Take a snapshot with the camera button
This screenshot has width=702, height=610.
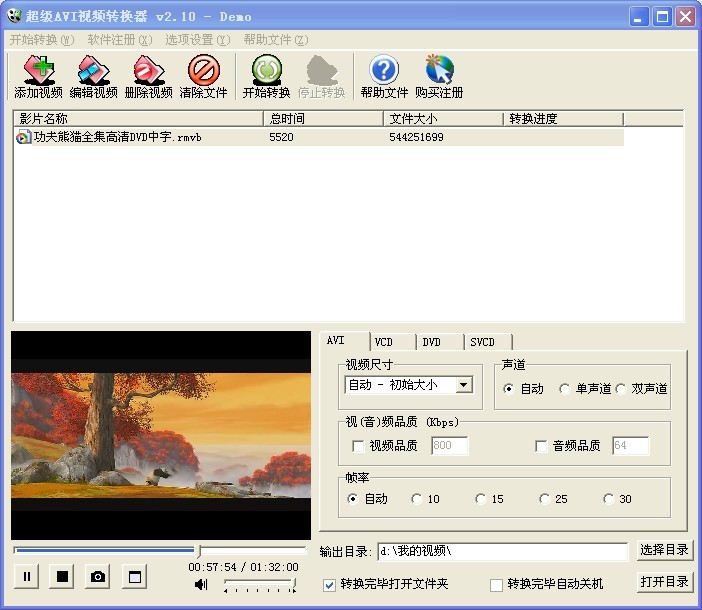point(98,576)
